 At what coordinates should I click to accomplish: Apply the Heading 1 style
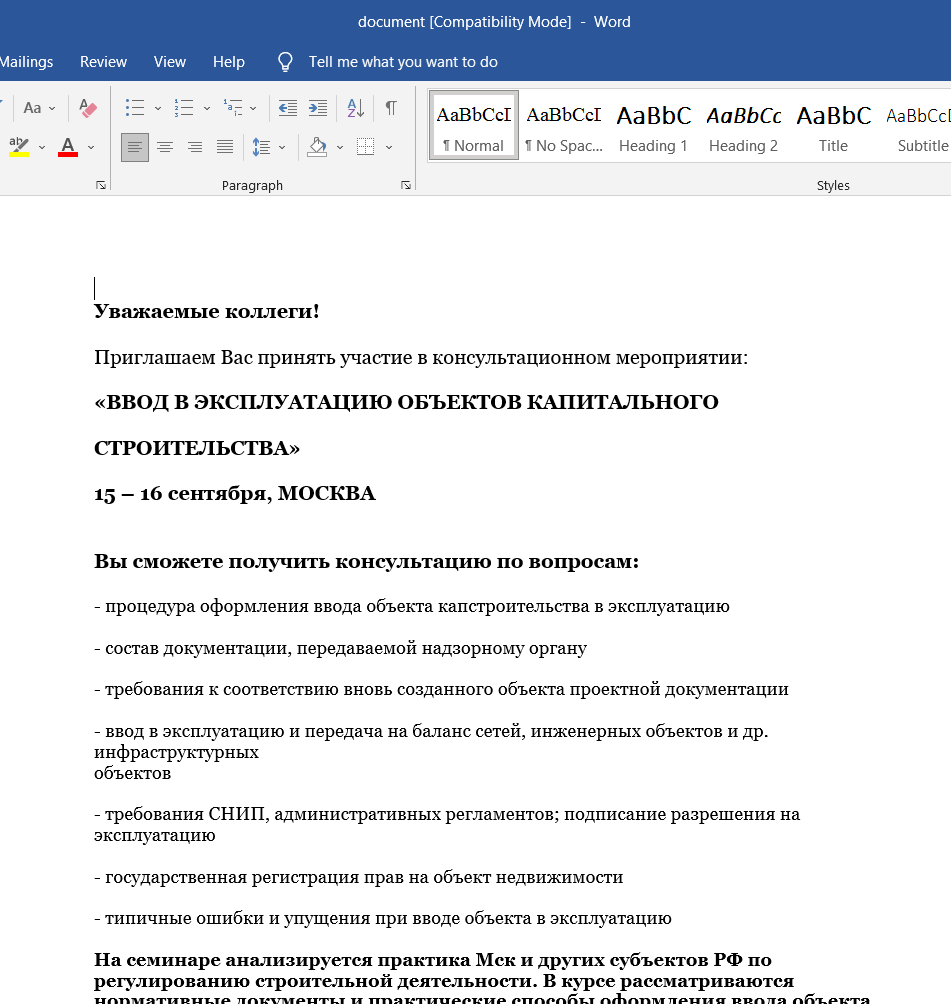(653, 126)
